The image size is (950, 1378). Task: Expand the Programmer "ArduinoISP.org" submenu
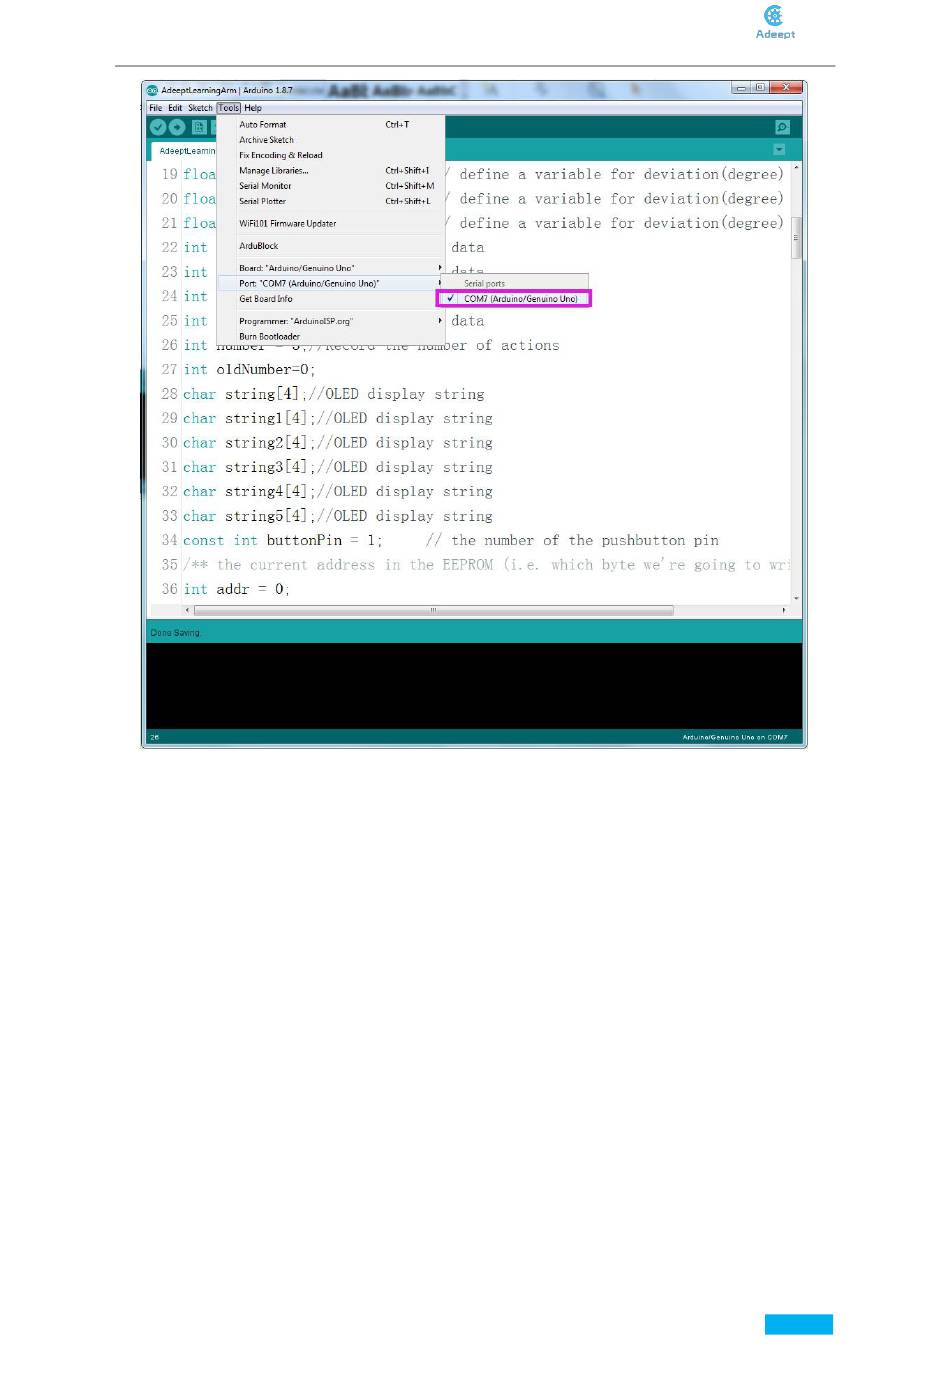331,321
